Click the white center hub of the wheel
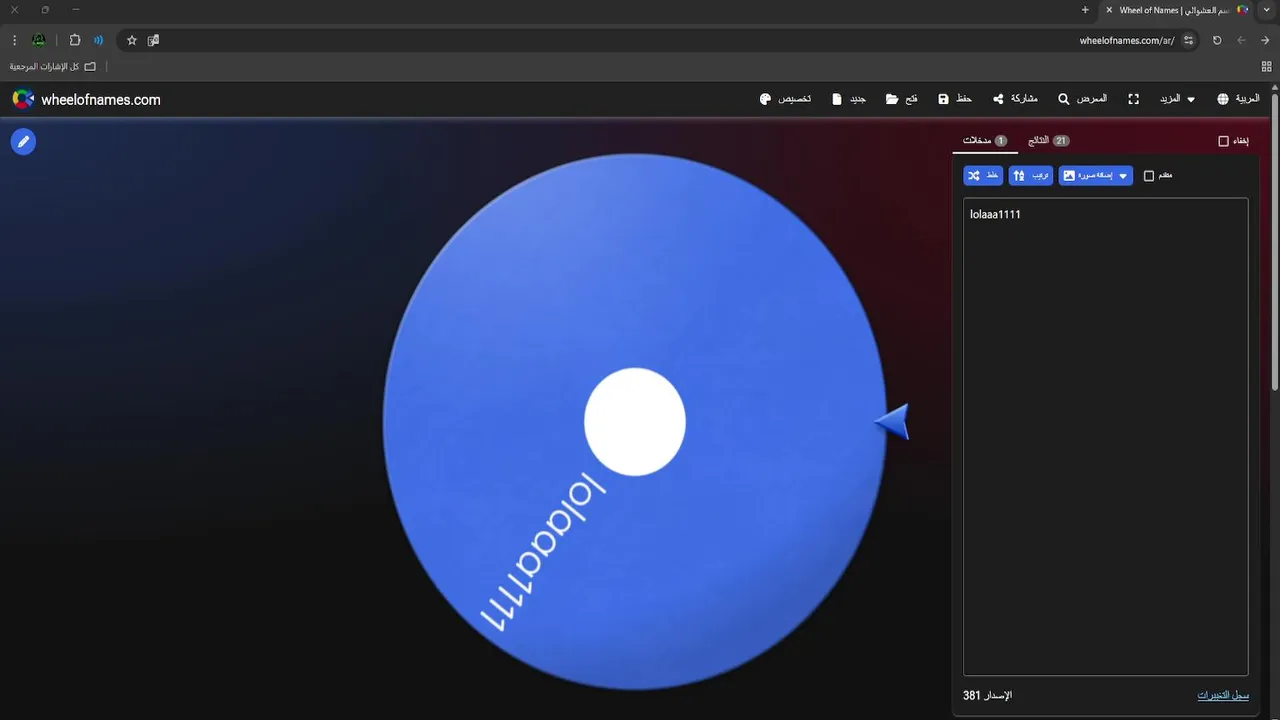Screen dimensions: 1280x720 [x=635, y=421]
